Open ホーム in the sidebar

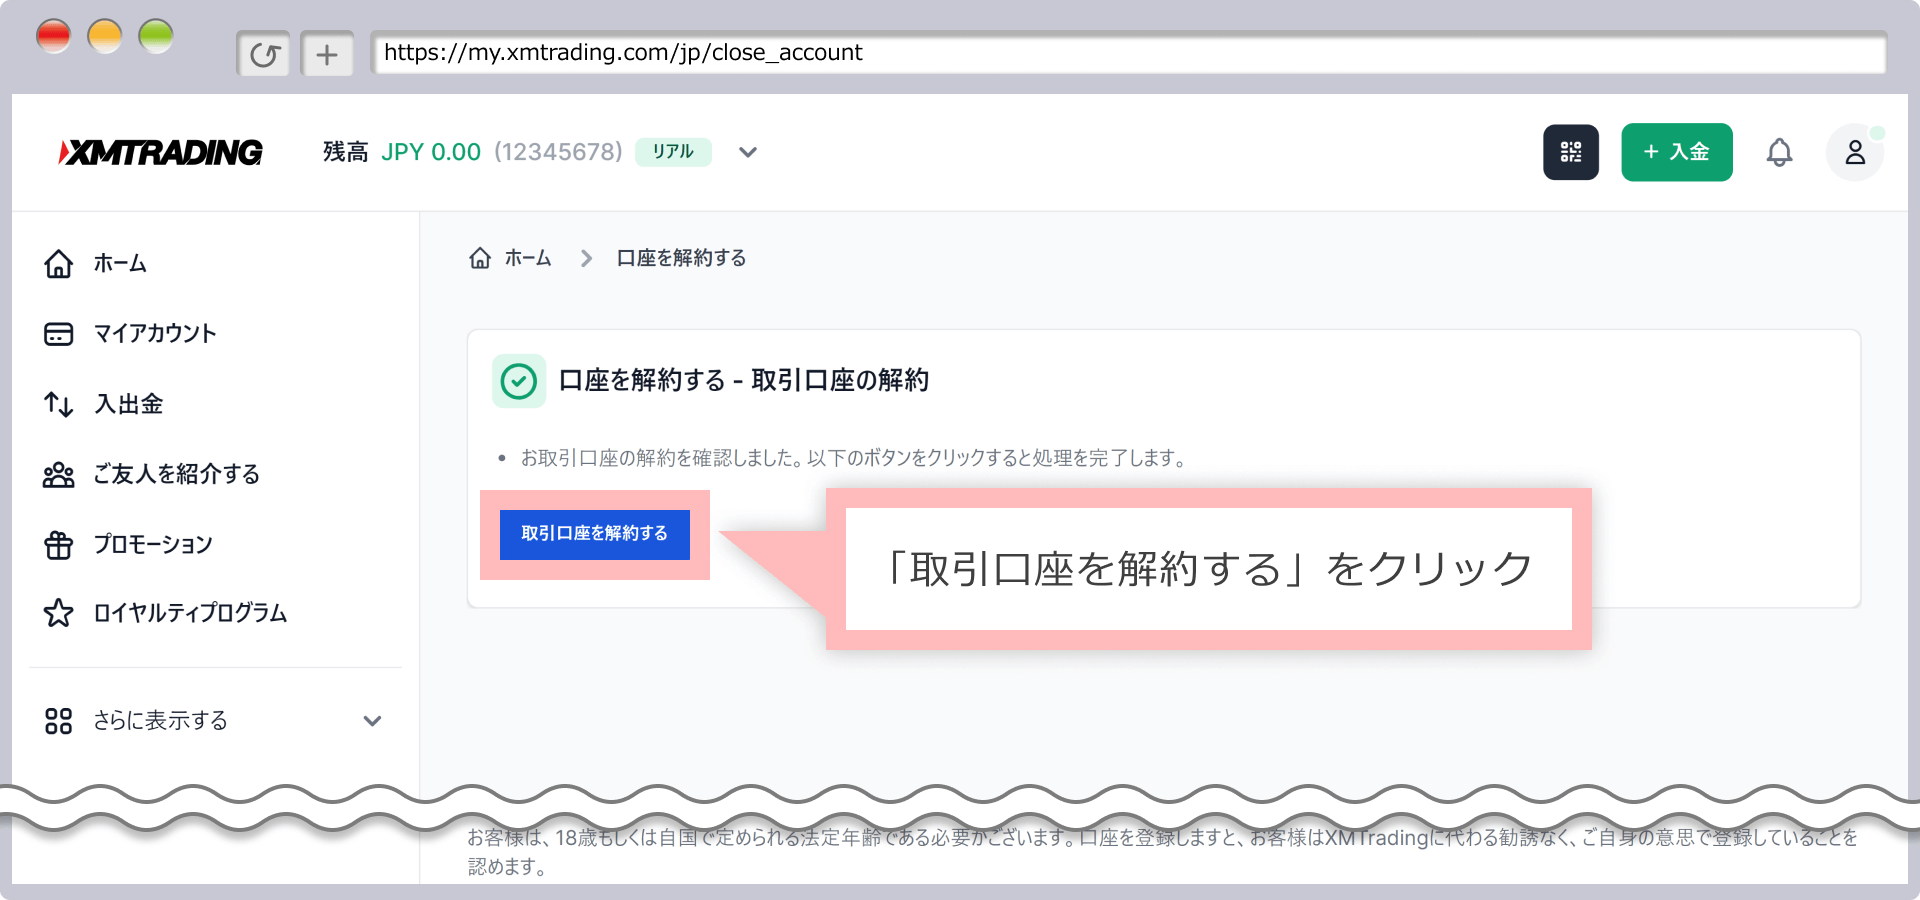[x=120, y=264]
